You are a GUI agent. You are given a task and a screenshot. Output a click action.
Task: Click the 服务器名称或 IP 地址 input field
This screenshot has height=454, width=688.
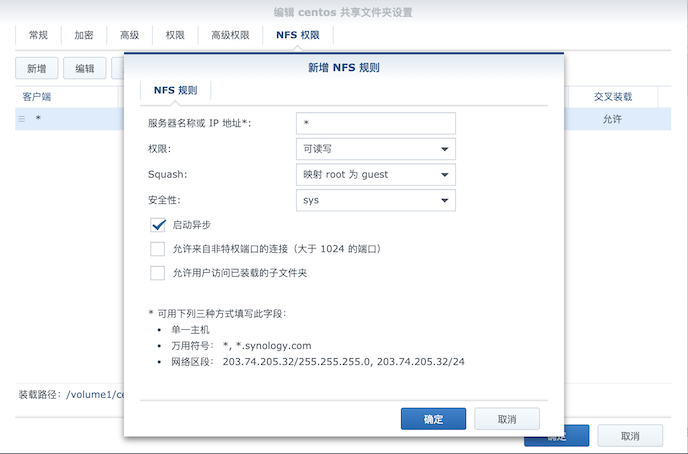pos(376,123)
